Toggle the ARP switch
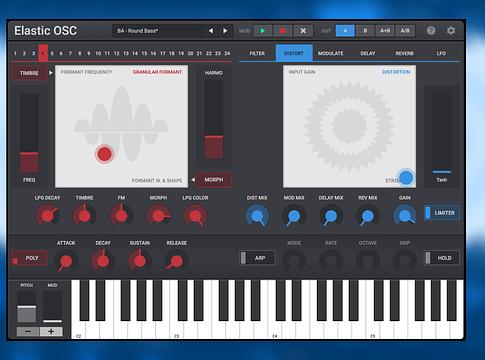Viewport: 485px width, 360px height. tap(257, 258)
